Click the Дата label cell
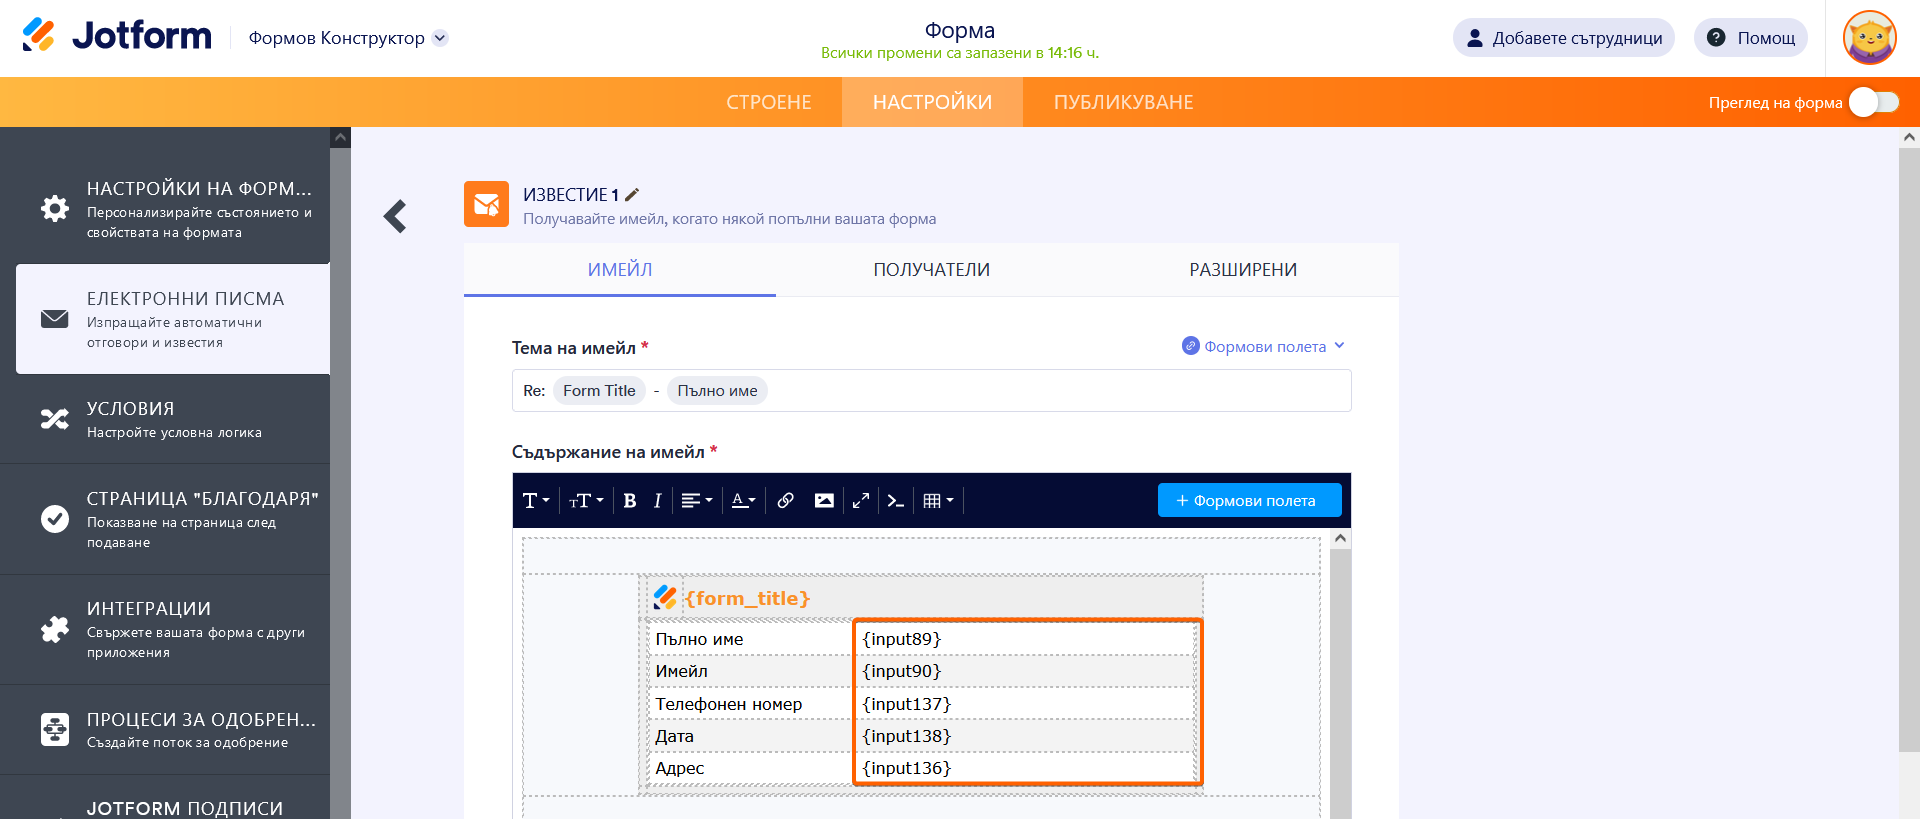Image resolution: width=1920 pixels, height=819 pixels. (750, 736)
